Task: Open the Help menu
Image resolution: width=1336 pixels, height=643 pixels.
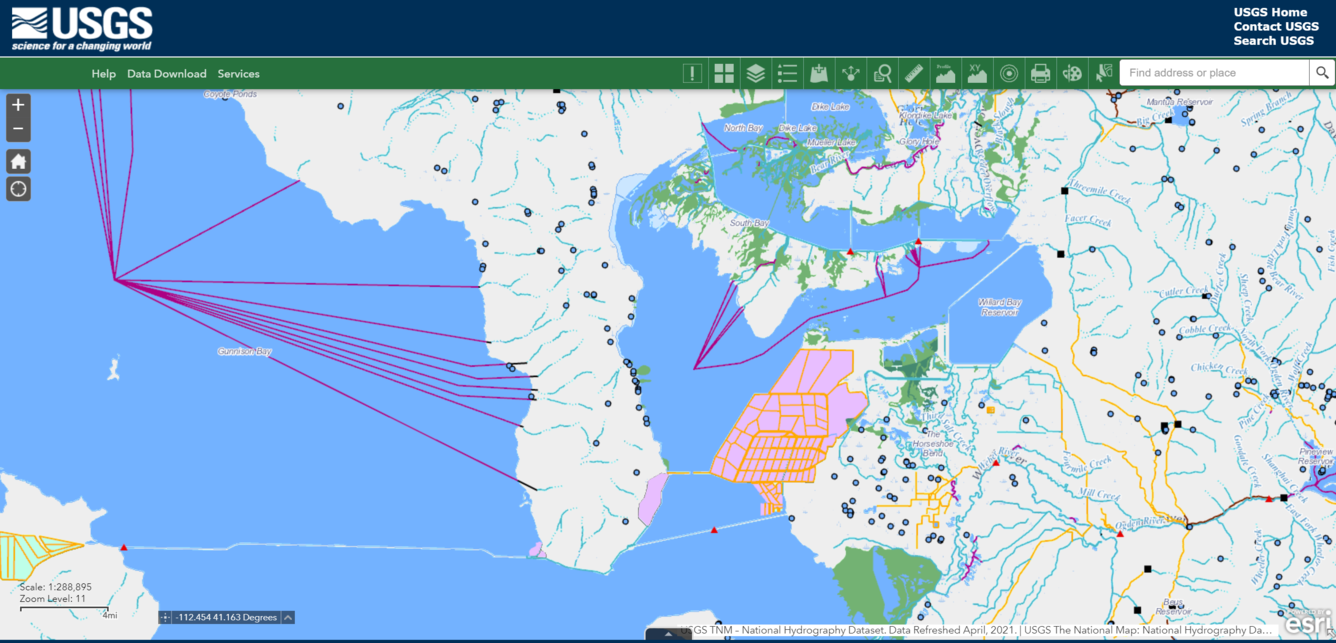Action: [x=103, y=73]
